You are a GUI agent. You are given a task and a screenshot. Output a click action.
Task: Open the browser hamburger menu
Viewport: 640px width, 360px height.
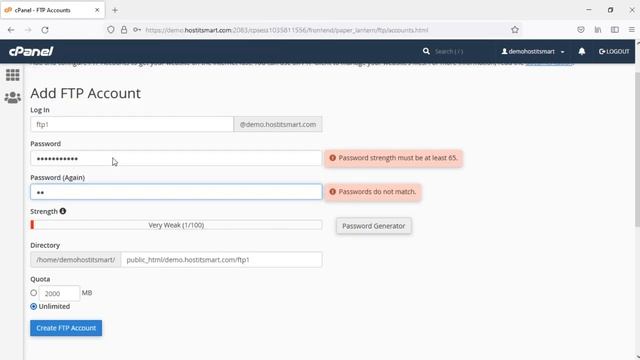pos(631,30)
